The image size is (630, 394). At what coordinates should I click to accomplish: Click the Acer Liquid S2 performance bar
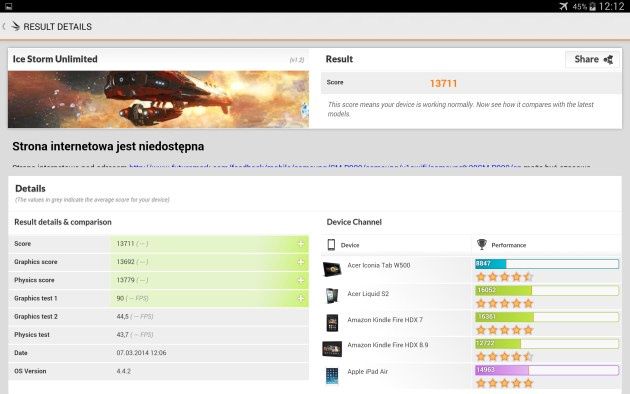(x=547, y=290)
